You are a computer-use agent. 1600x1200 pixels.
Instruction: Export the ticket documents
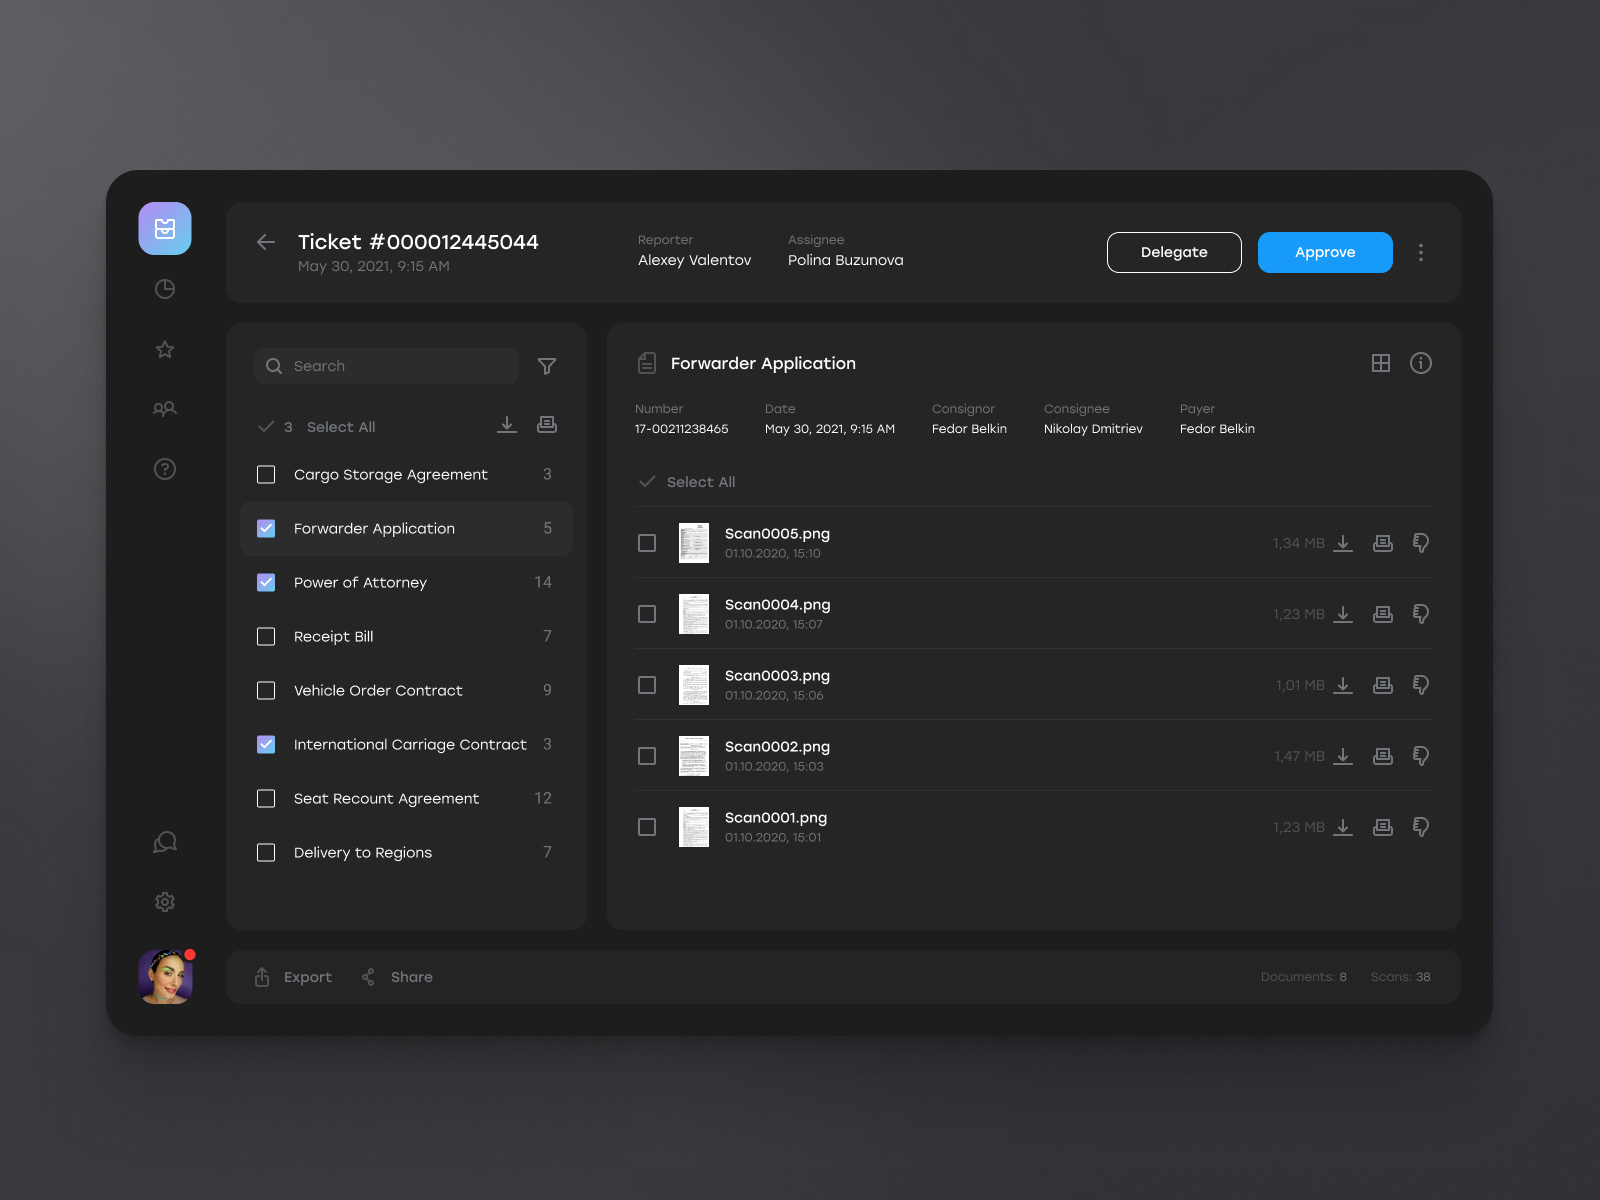[x=292, y=977]
